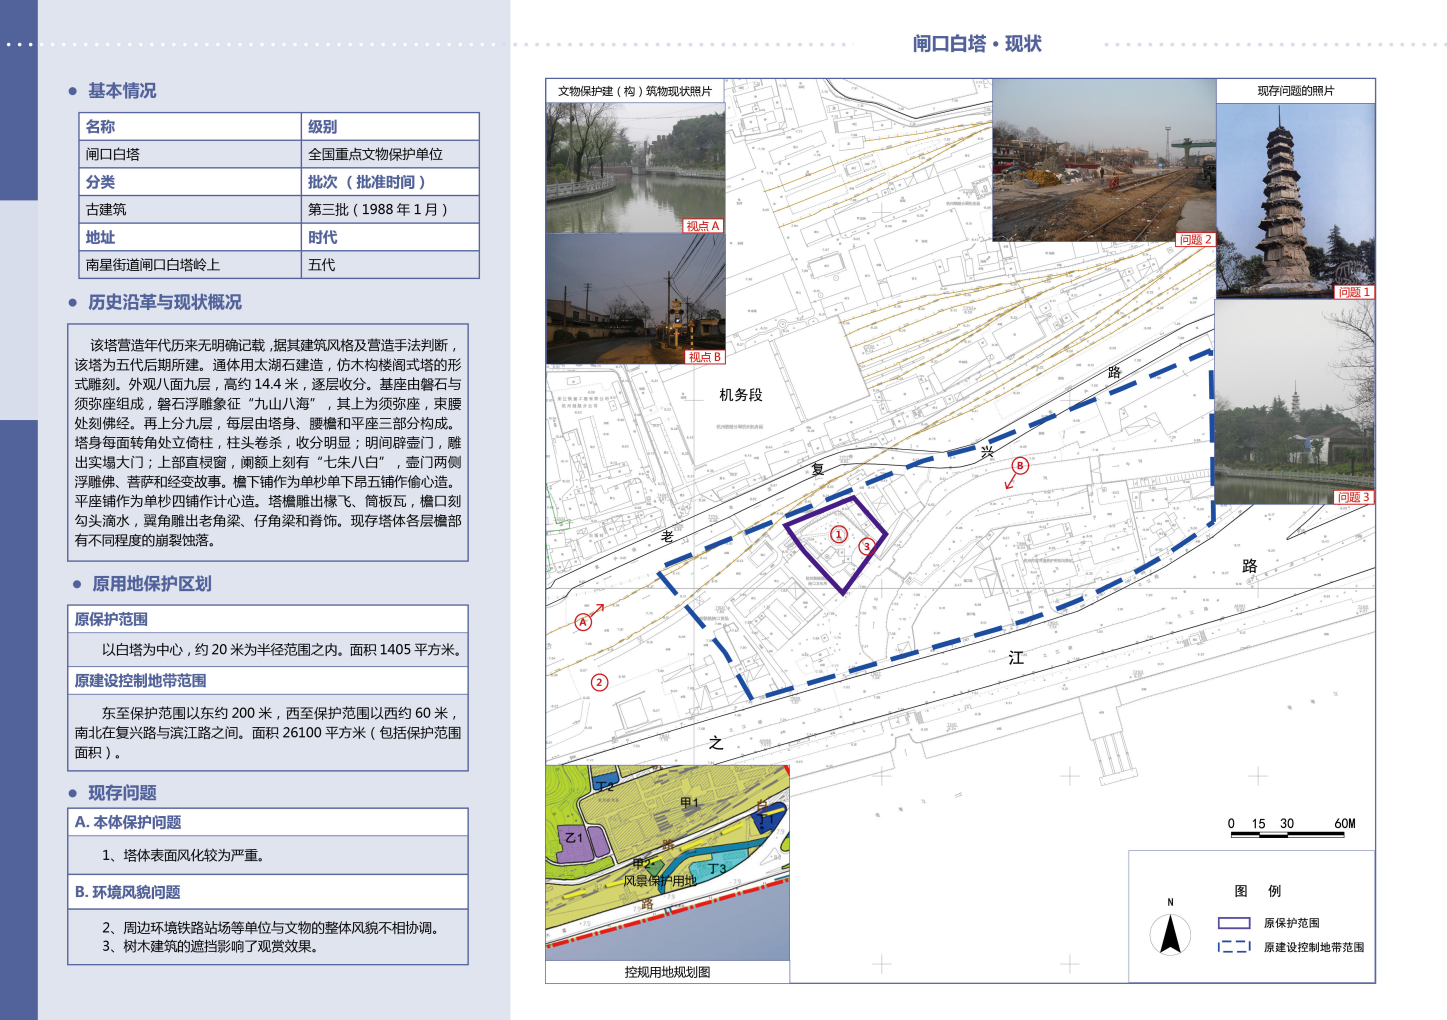
Task: Click the 图例 legend title
Action: tap(1258, 891)
